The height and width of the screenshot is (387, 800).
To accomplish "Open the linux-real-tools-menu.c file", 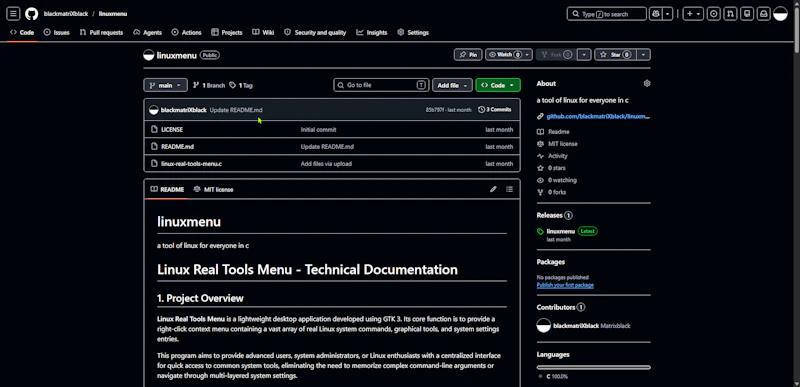I will tap(191, 164).
